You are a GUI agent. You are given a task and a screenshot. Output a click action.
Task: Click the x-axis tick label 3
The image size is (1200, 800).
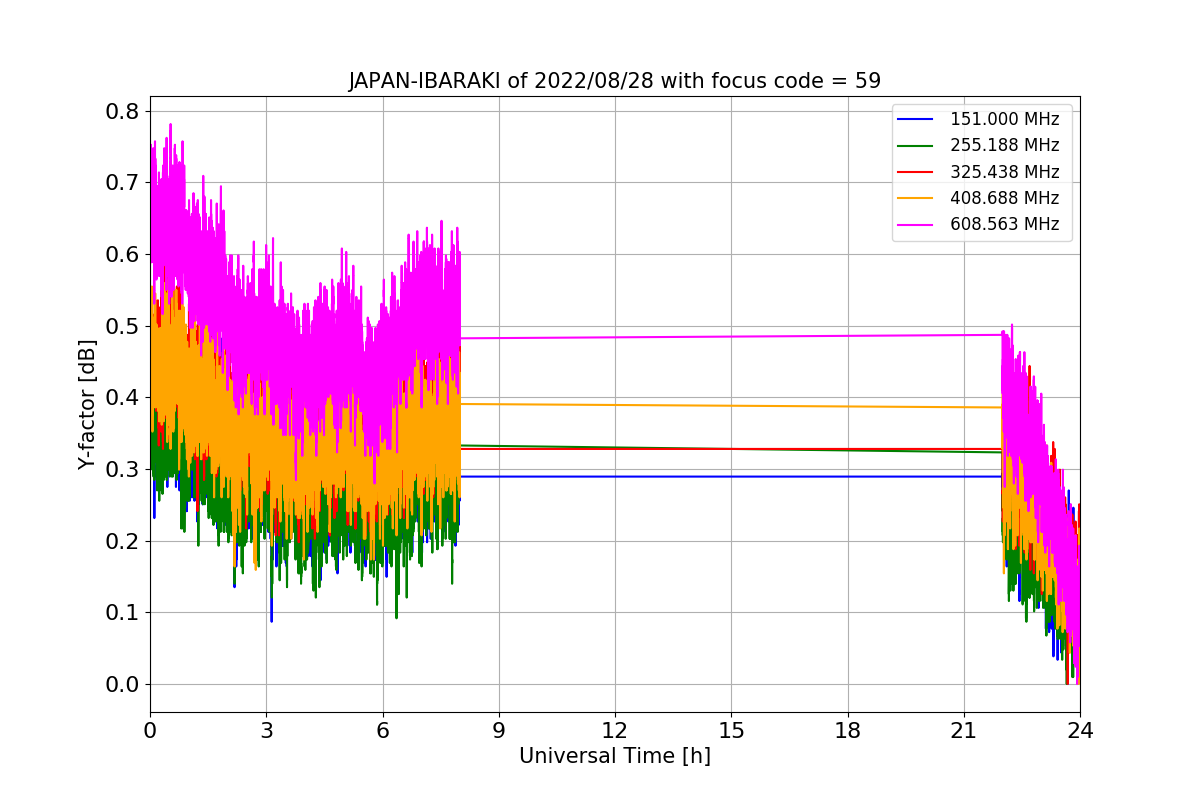(266, 730)
